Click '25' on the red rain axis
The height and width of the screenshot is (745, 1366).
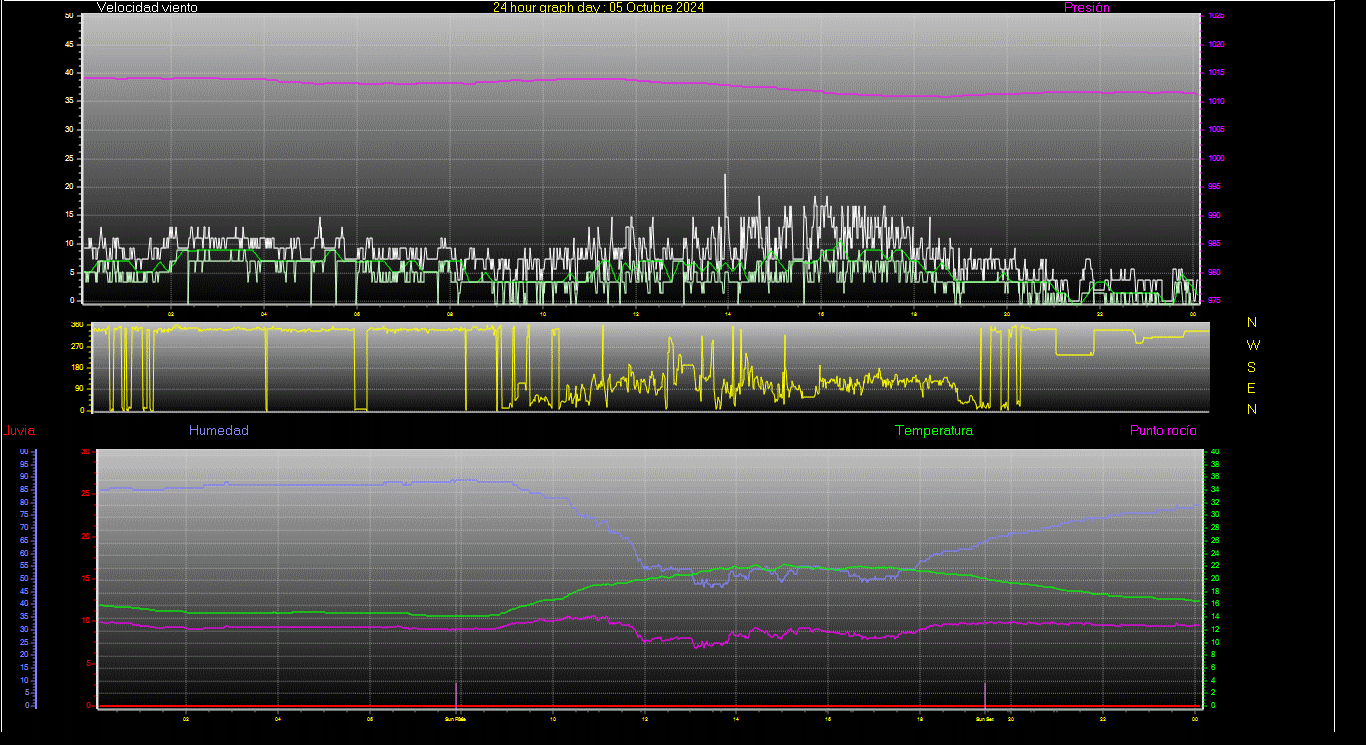(86, 493)
